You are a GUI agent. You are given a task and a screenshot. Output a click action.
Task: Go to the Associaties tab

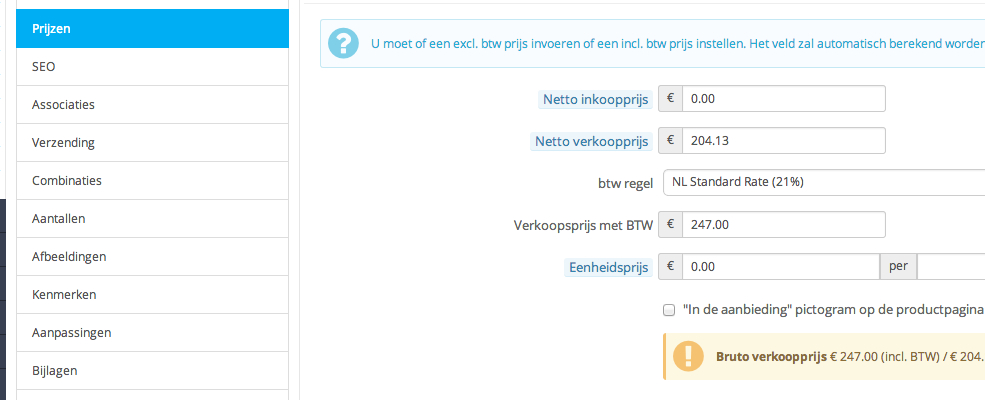pos(152,104)
